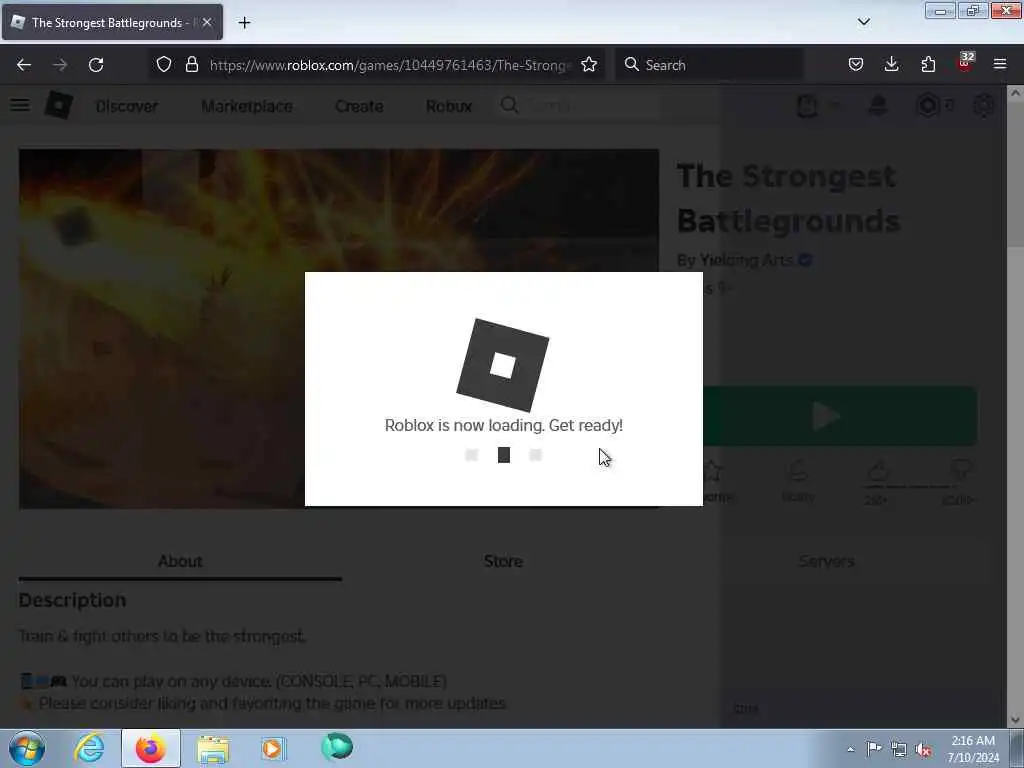Open Roblox settings gear icon
This screenshot has height=768, width=1024.
984,105
